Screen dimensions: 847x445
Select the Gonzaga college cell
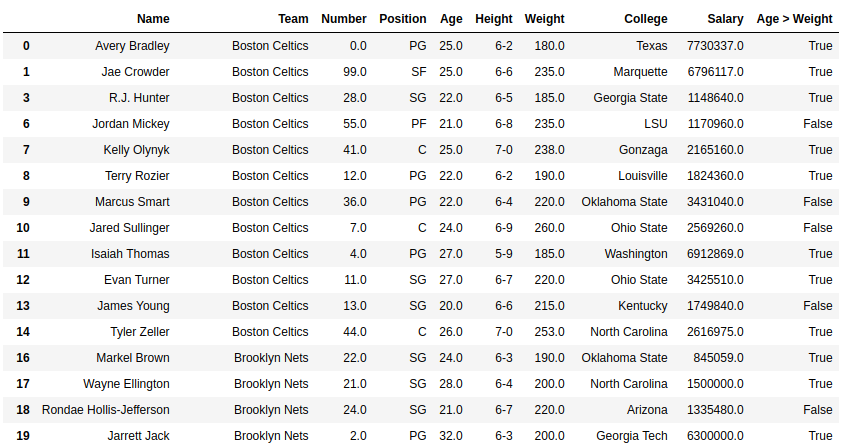click(x=643, y=150)
